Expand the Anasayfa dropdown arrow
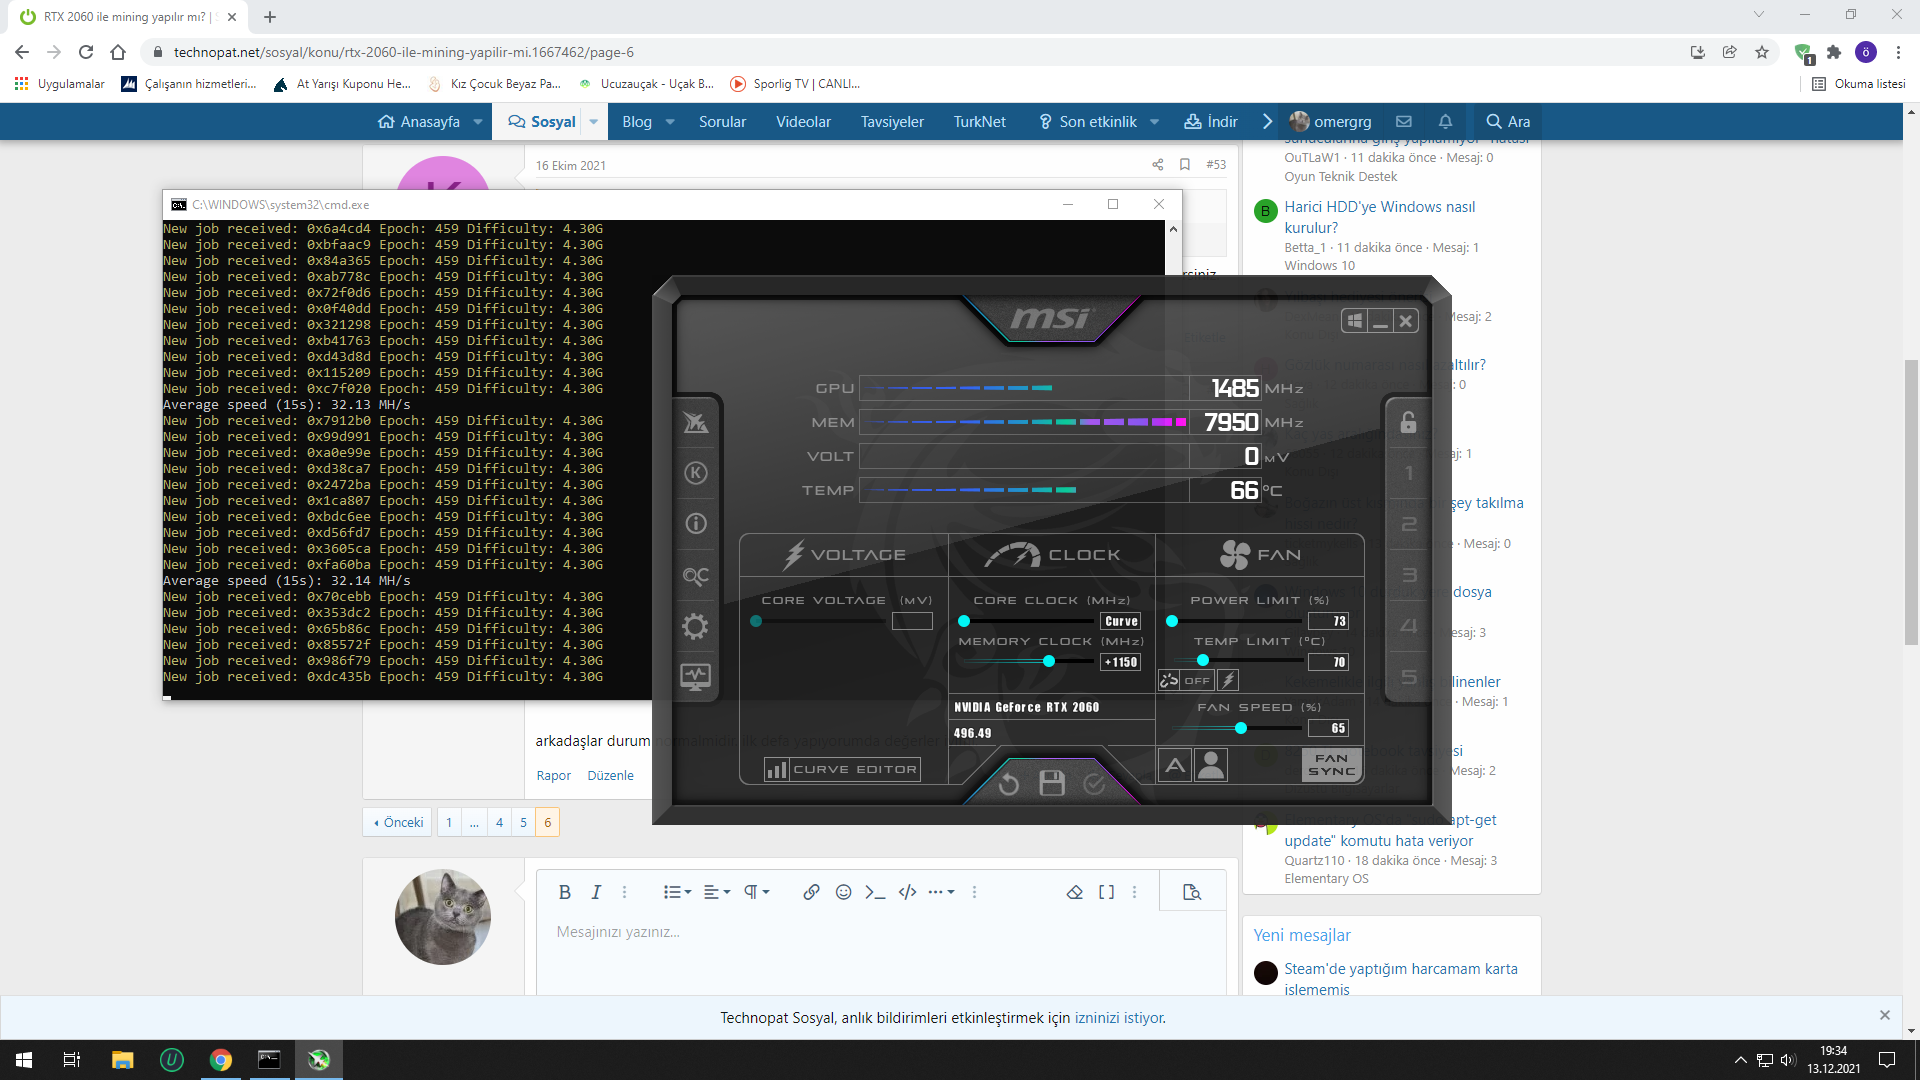The width and height of the screenshot is (1920, 1080). tap(478, 122)
